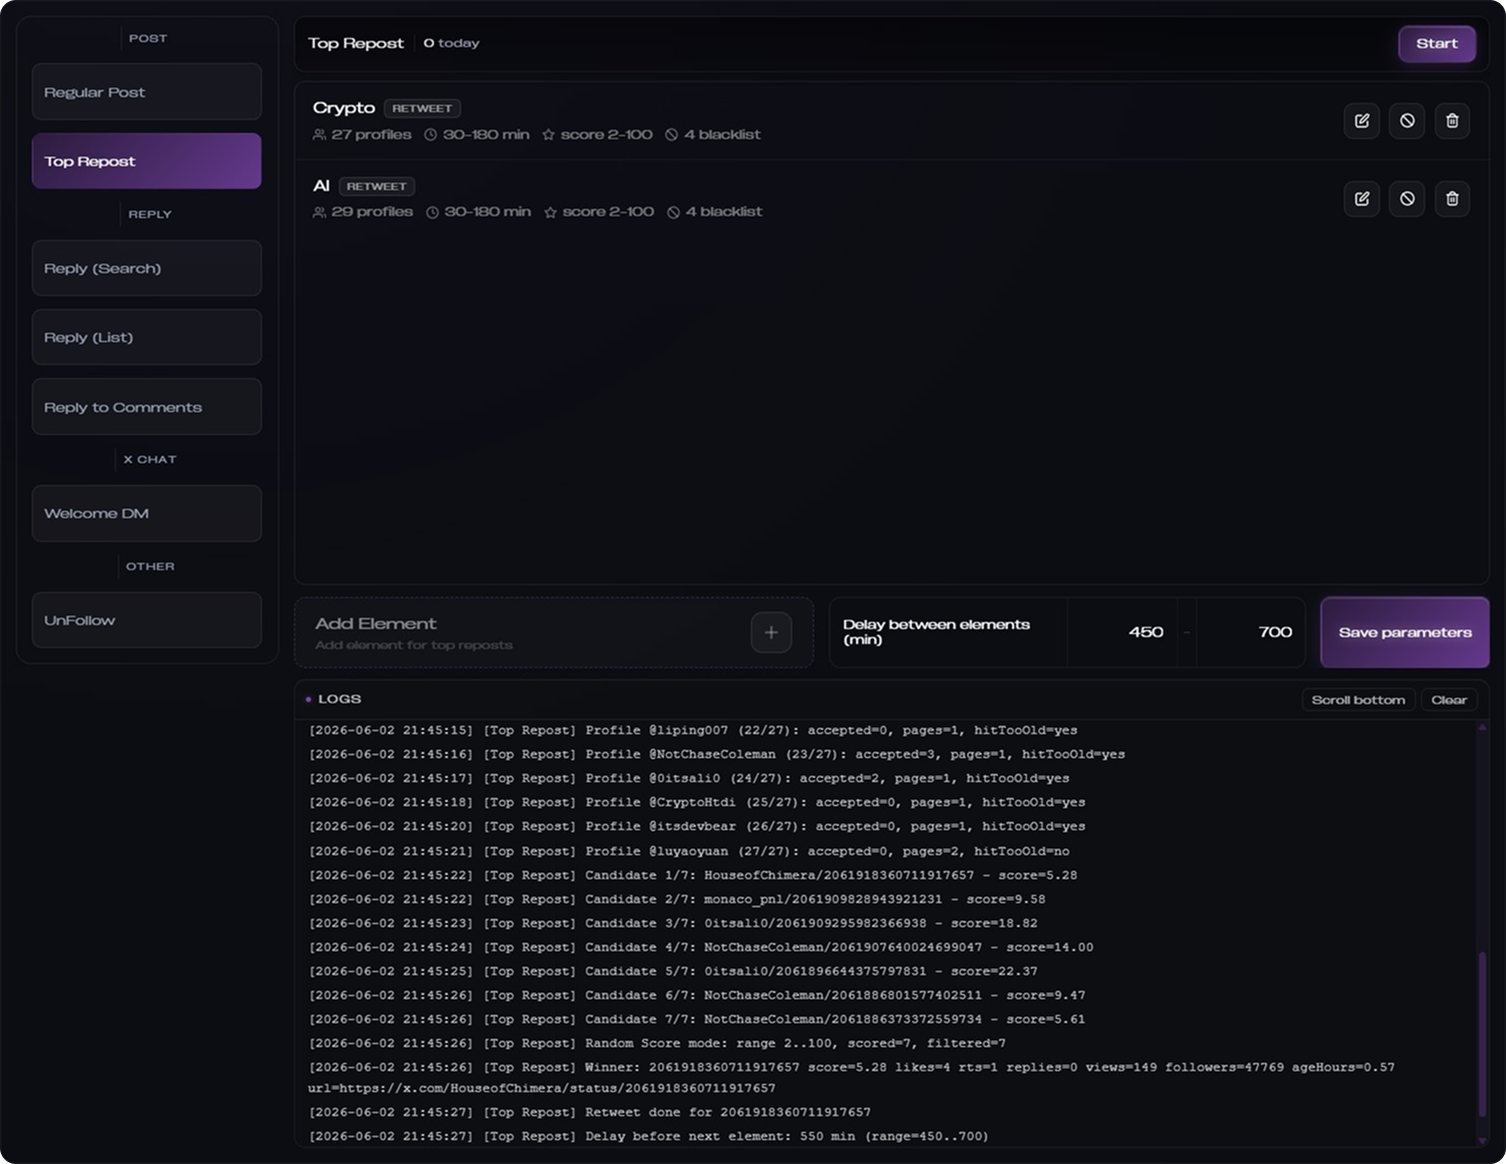
Task: Click '27 profiles' in Crypto row
Action: click(362, 134)
